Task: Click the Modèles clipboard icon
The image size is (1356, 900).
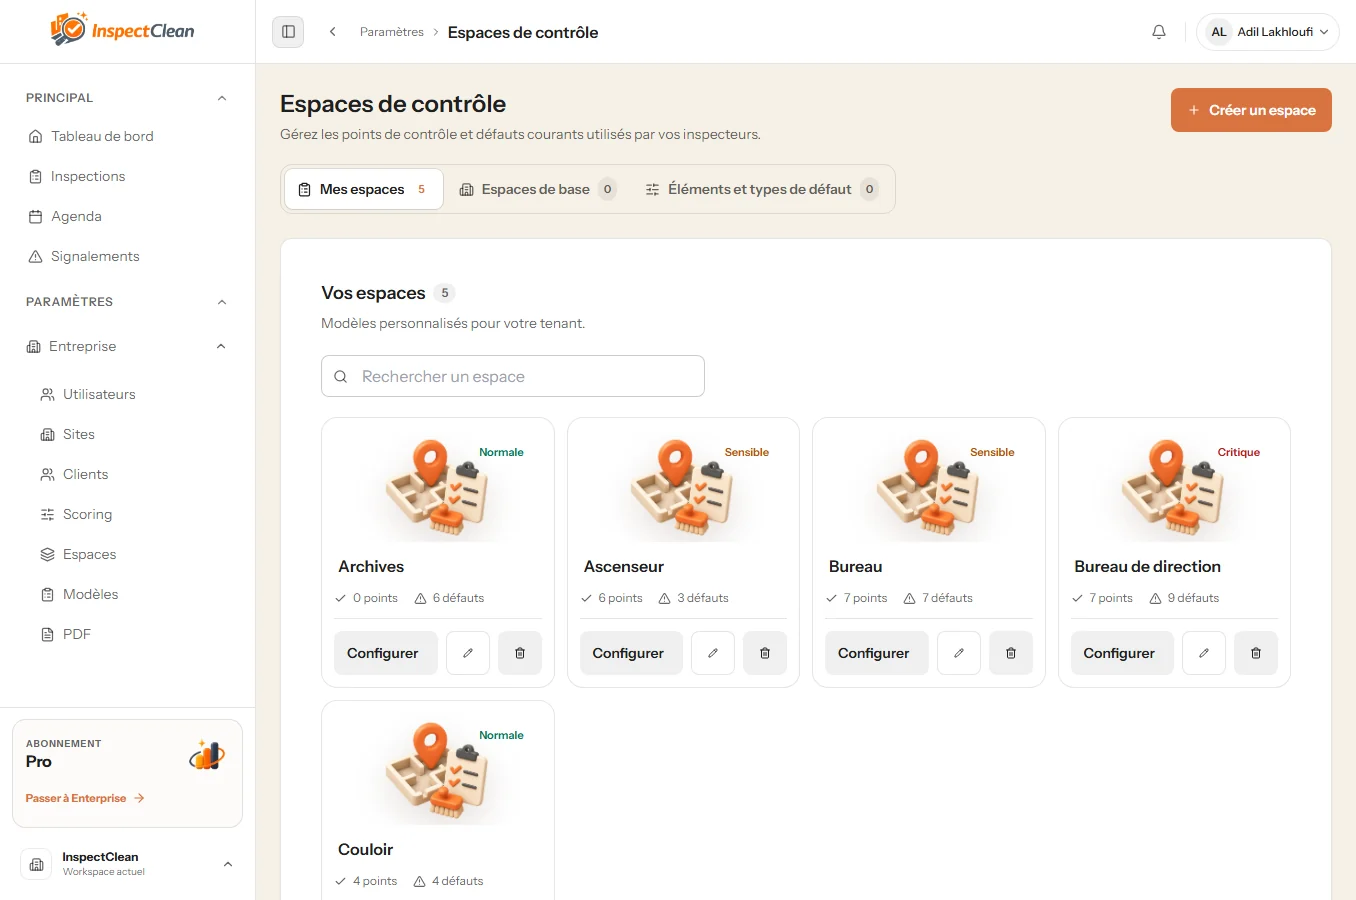Action: (x=47, y=594)
